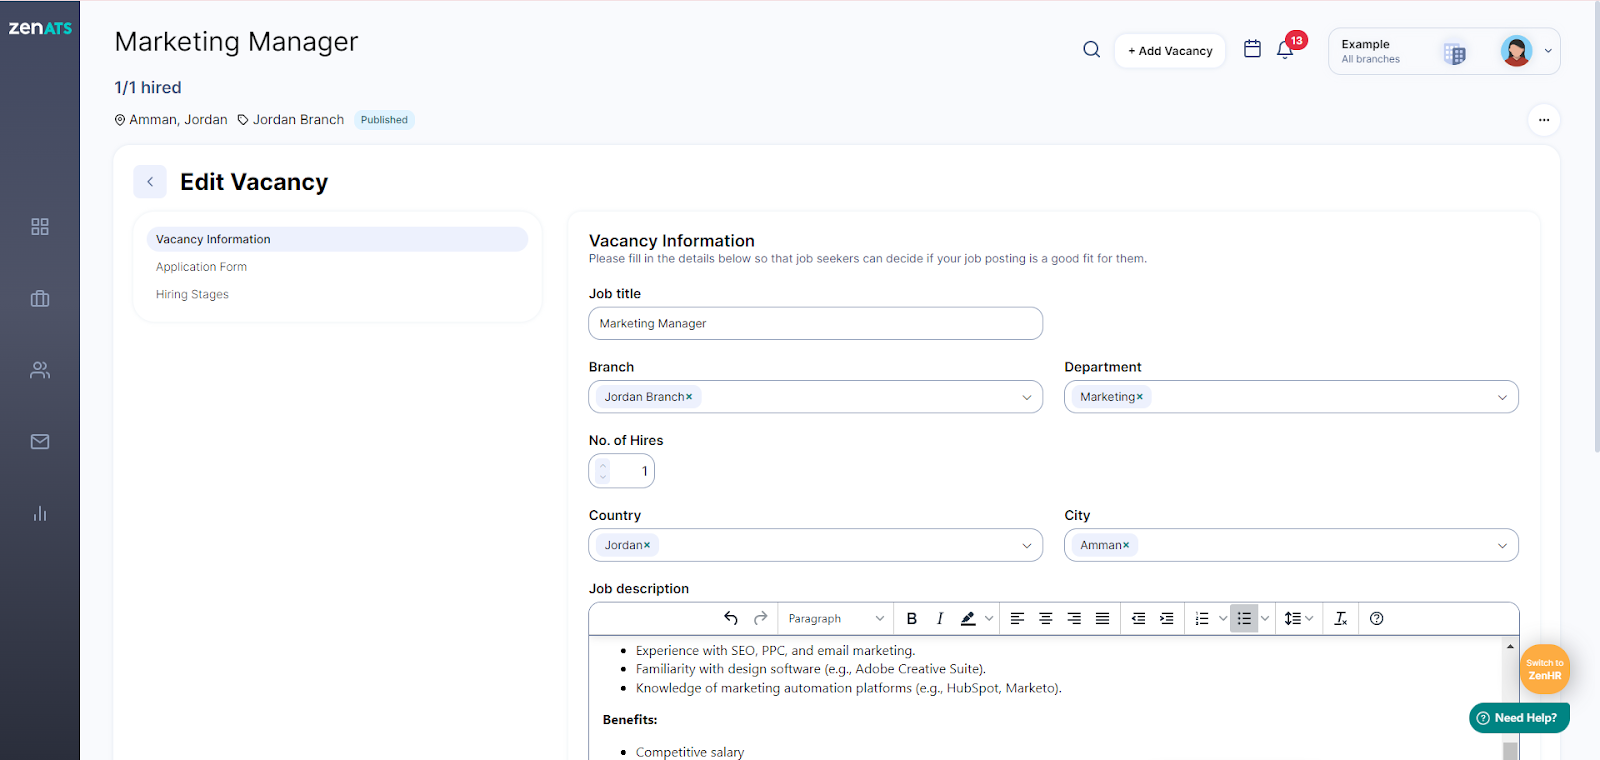Click the + Add Vacancy button
The width and height of the screenshot is (1600, 760).
pos(1170,51)
